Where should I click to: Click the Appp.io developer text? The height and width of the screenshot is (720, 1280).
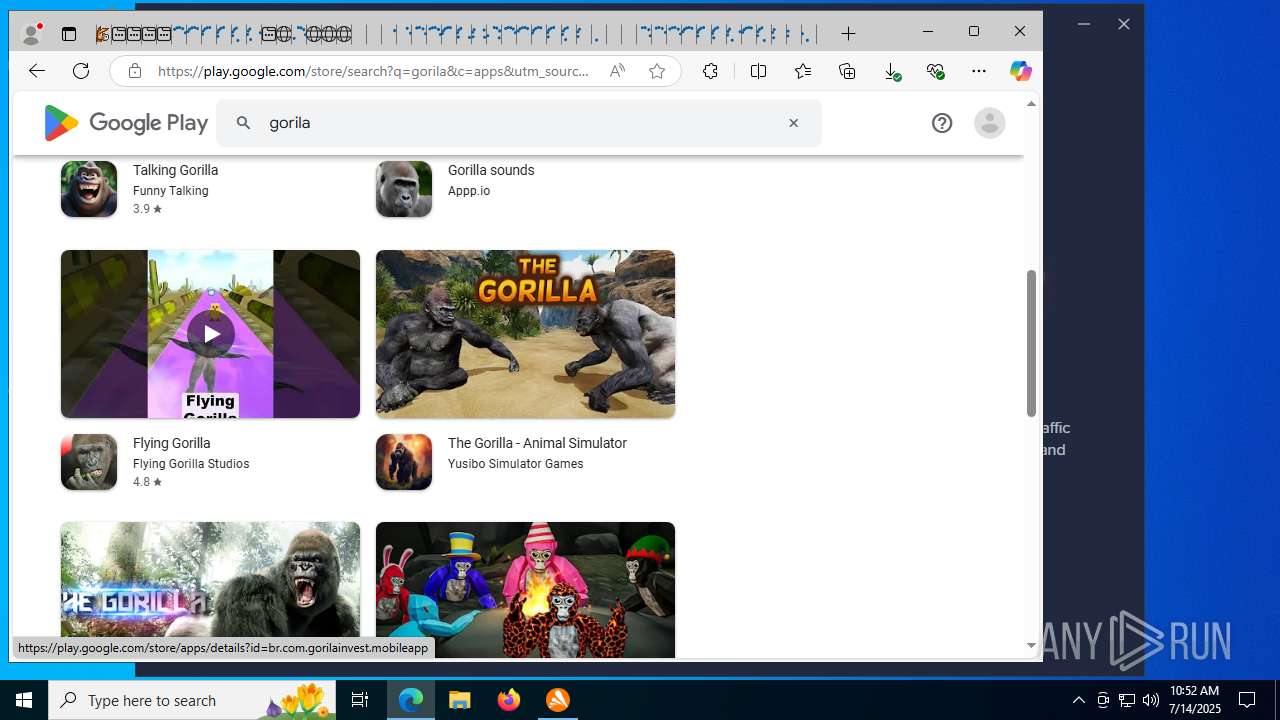pos(469,191)
